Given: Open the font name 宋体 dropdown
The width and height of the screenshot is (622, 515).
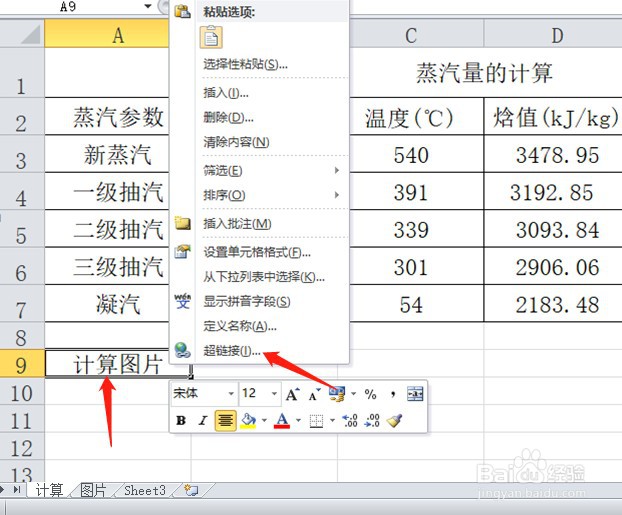Looking at the screenshot, I should coord(231,394).
